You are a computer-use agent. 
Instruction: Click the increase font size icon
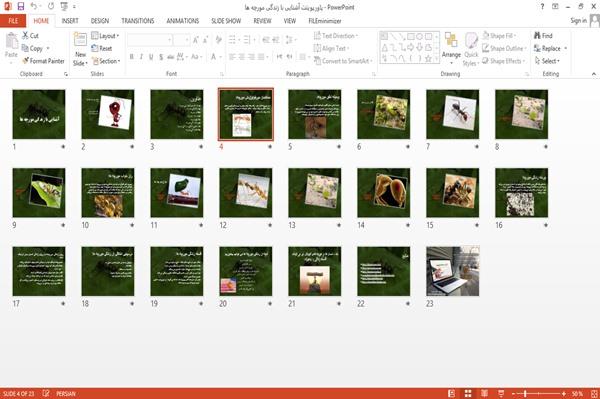(x=196, y=40)
